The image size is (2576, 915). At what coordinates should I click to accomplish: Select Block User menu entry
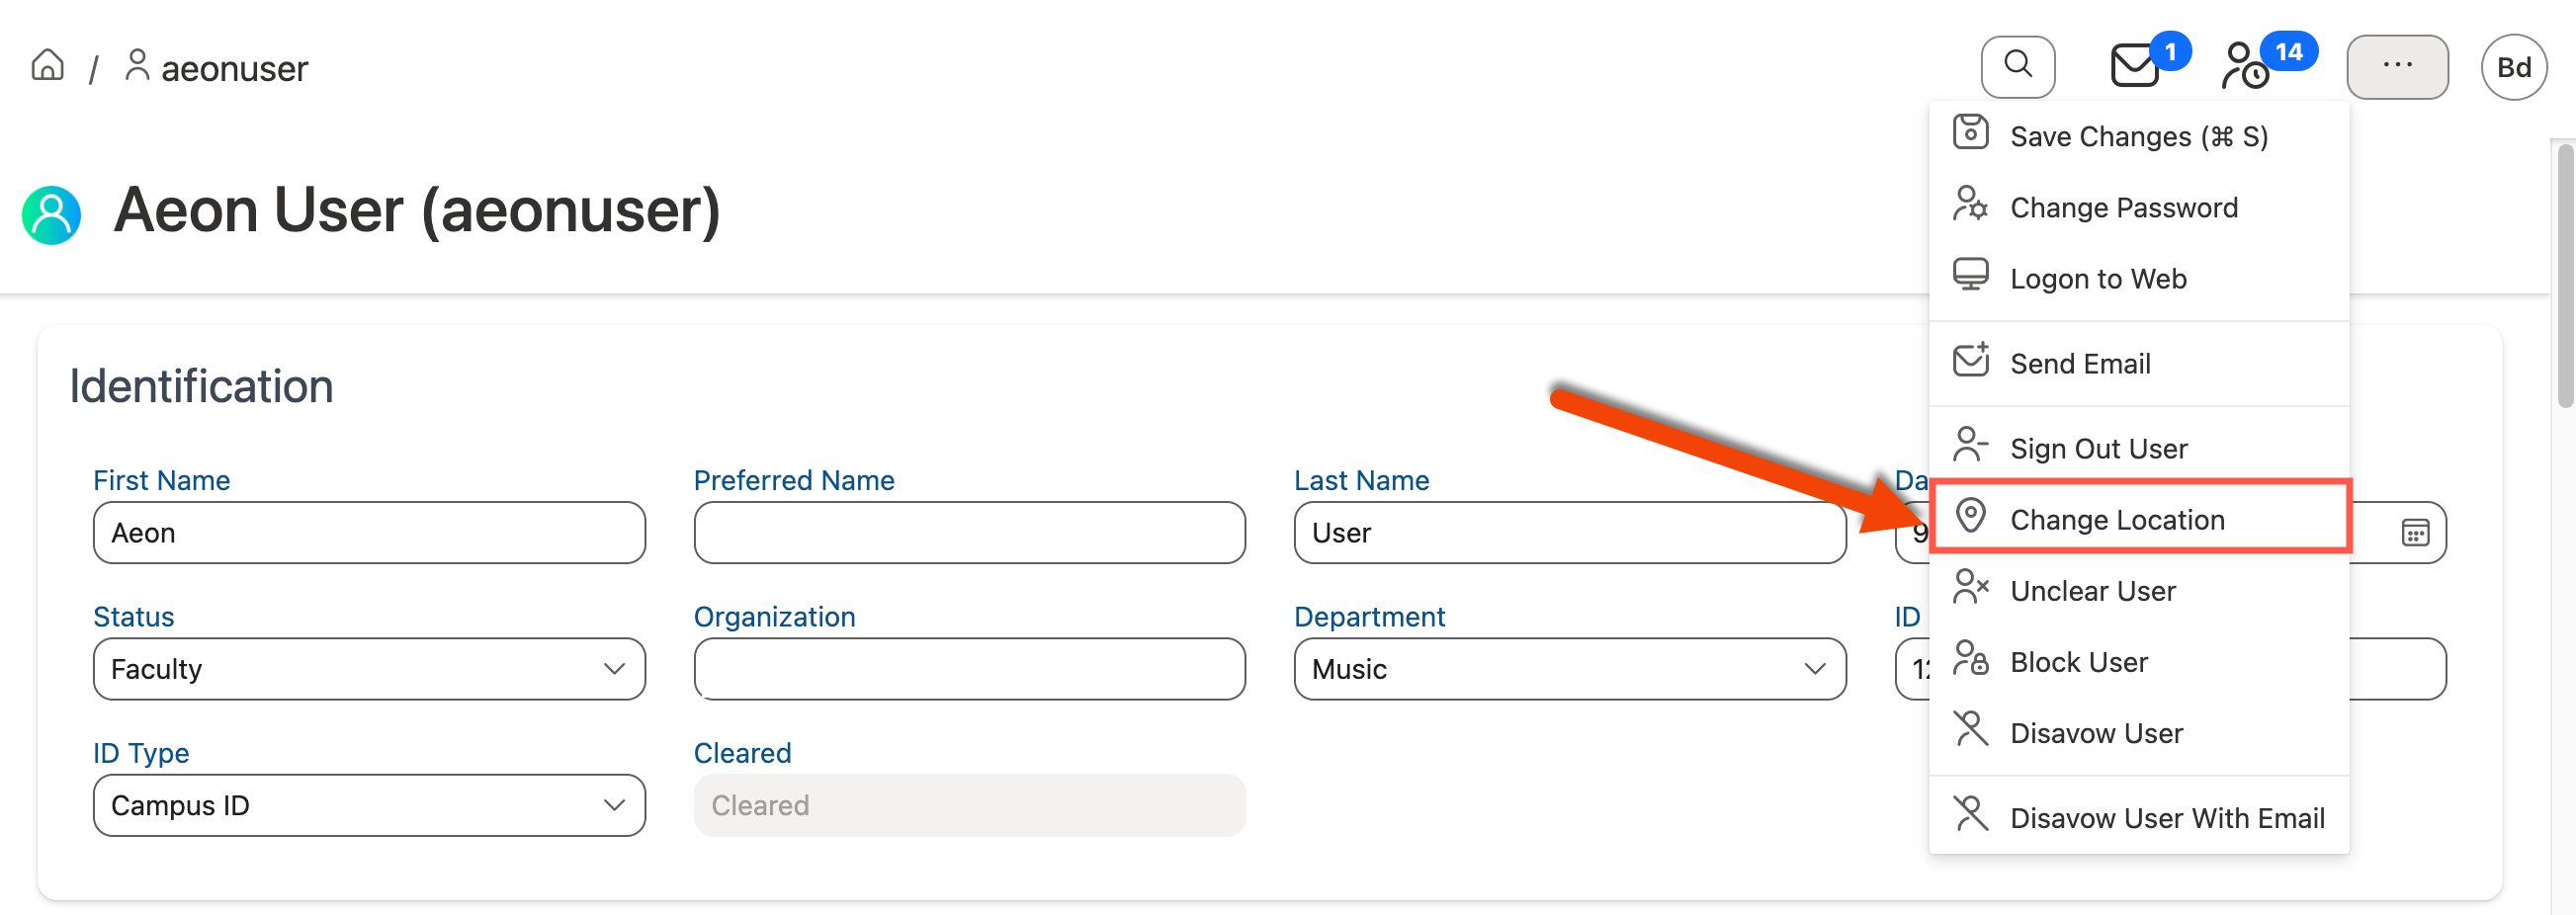pyautogui.click(x=2078, y=661)
